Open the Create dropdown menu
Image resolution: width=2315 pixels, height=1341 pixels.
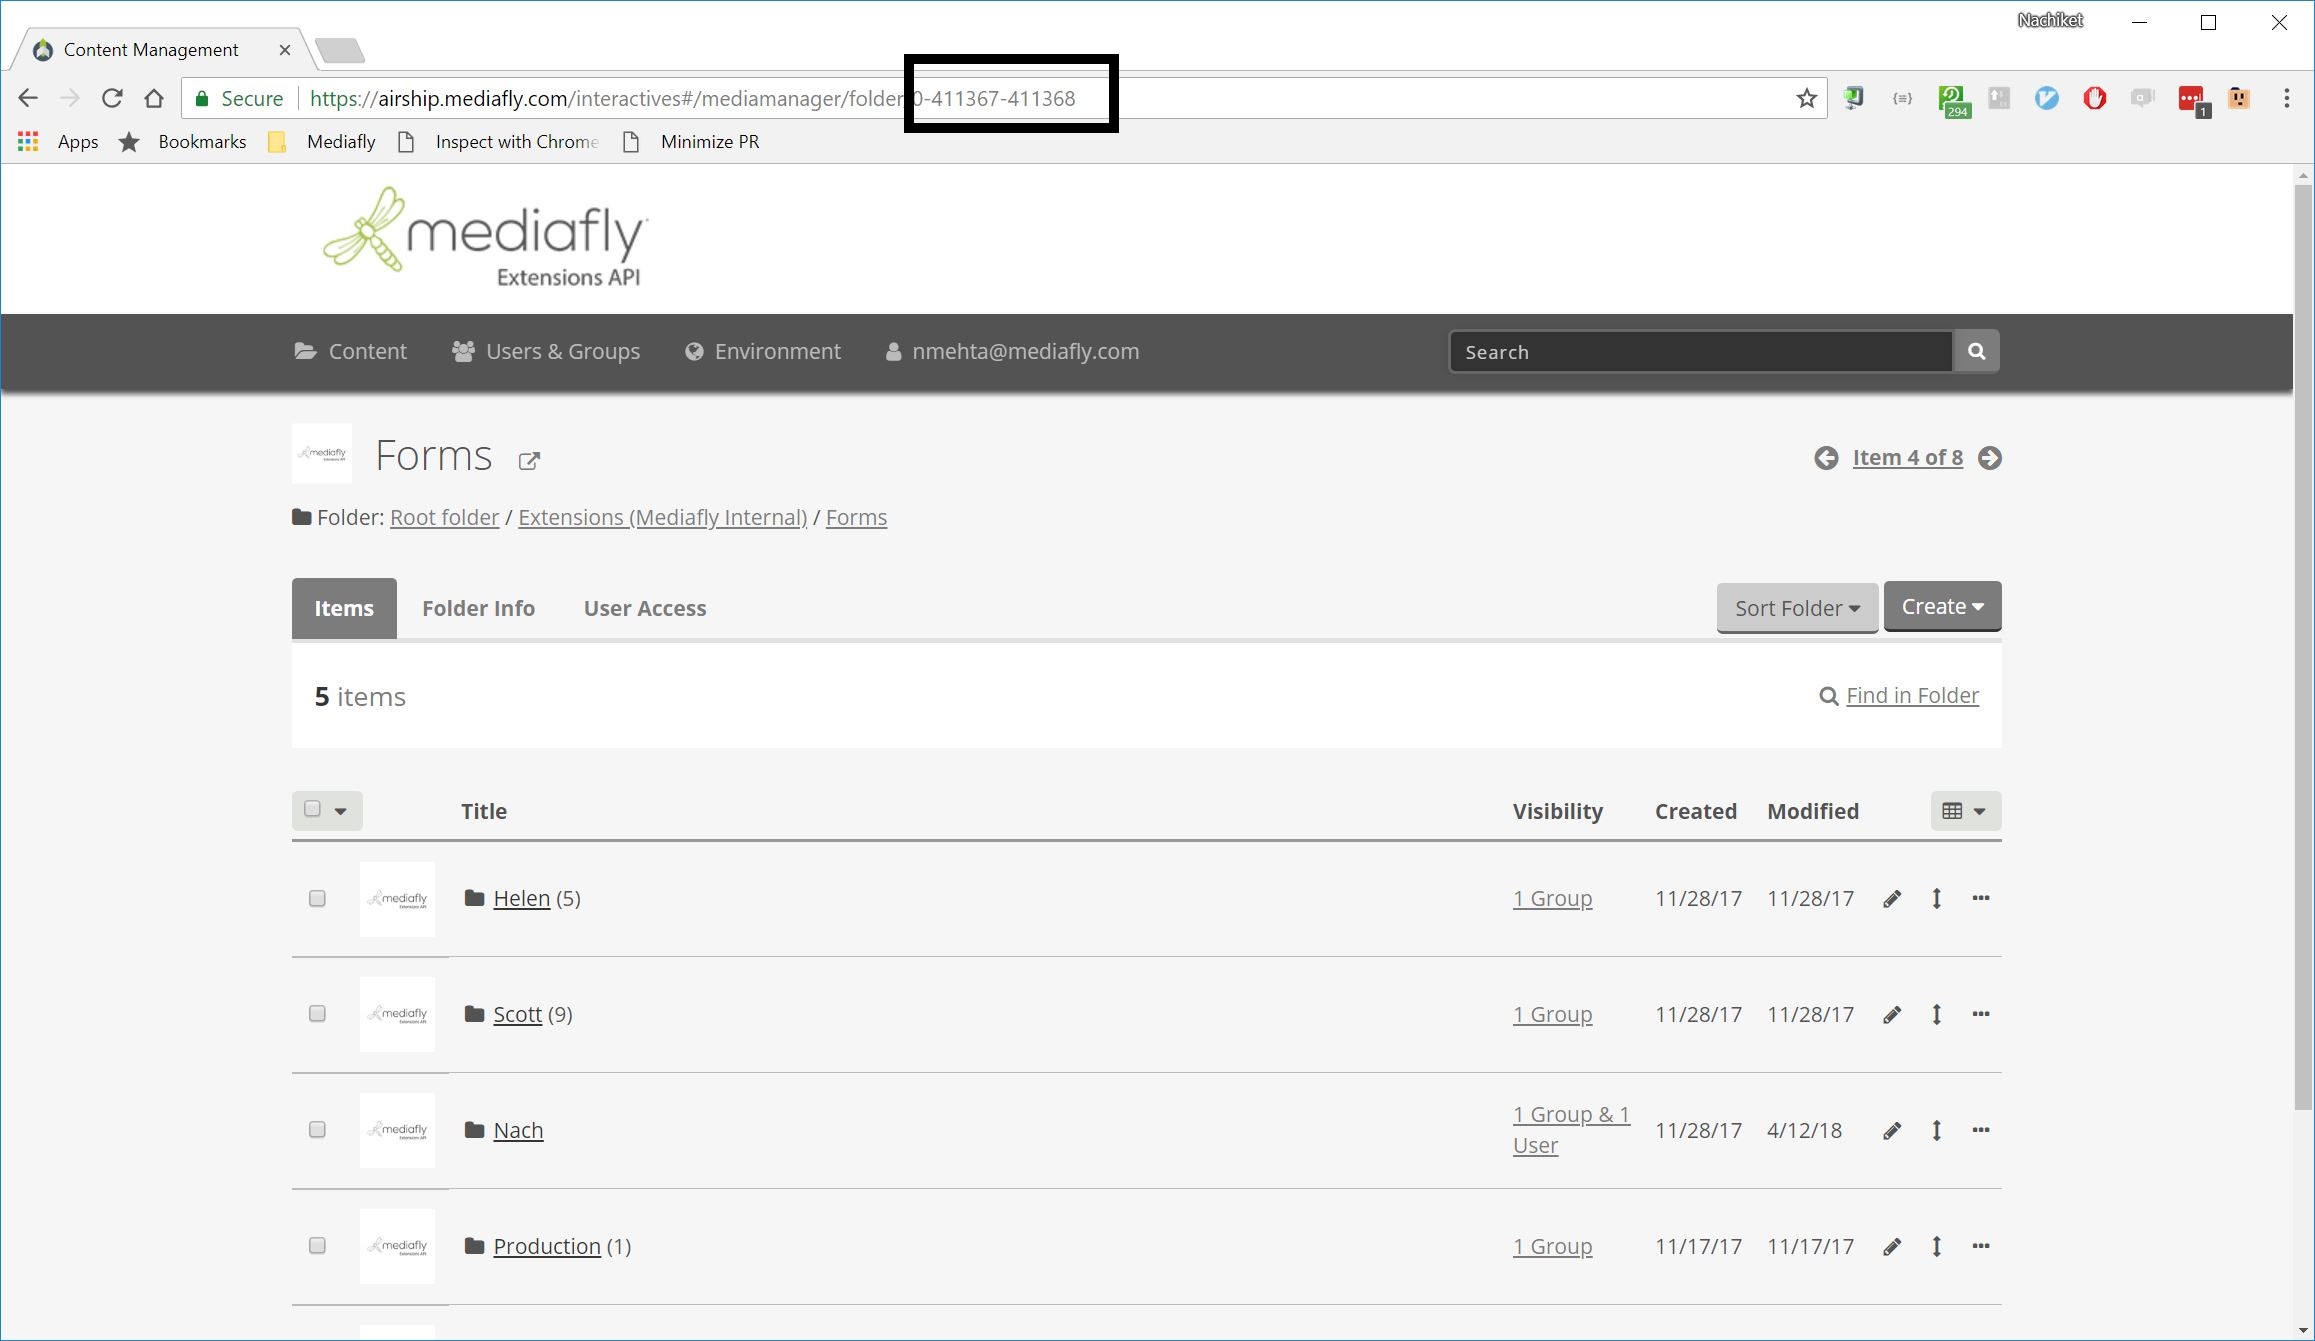(x=1941, y=607)
